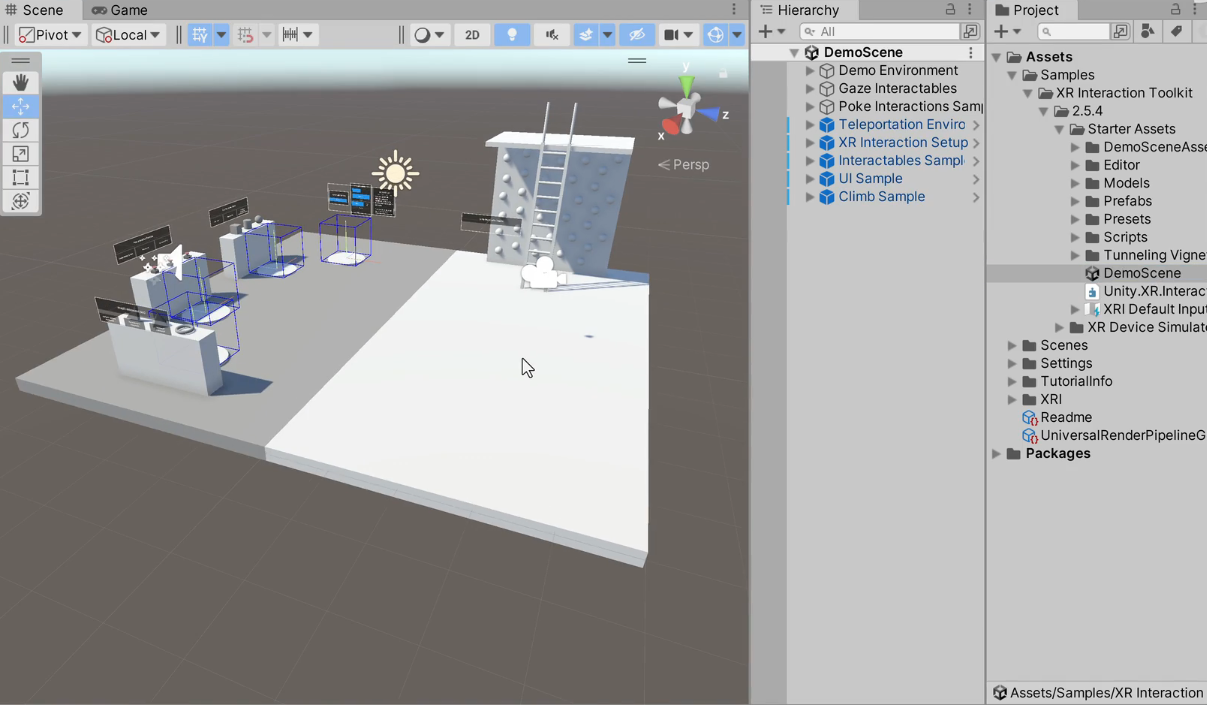Open the Hierarchy panel options menu

(x=969, y=10)
